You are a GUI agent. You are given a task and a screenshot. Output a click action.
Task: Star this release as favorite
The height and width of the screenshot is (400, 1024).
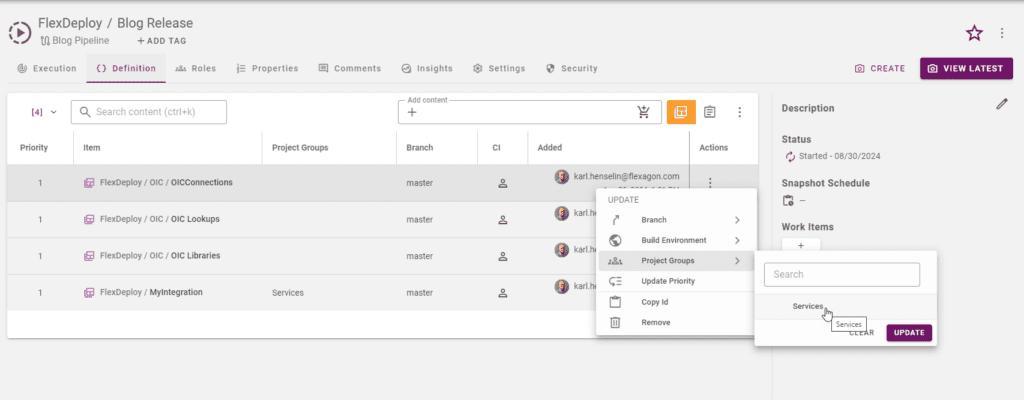(974, 33)
